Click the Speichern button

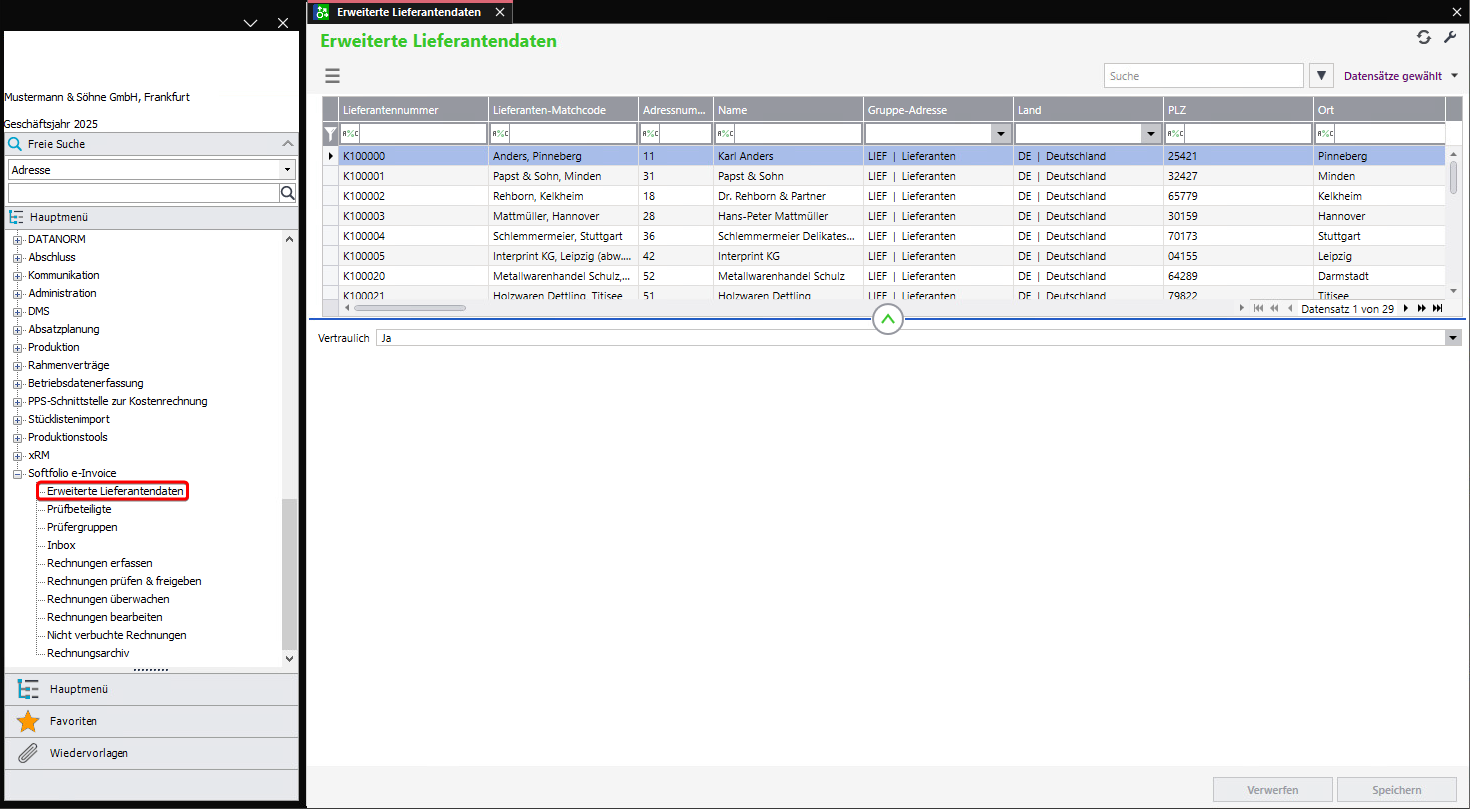1396,790
